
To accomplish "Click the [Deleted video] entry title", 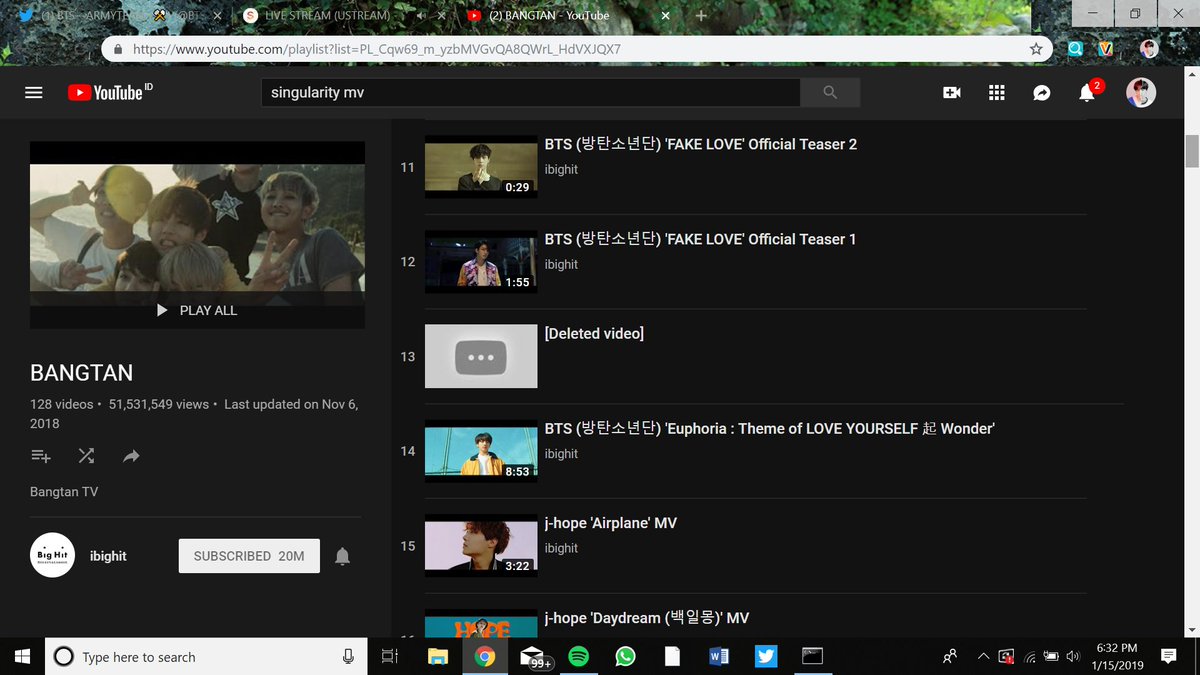I will (x=594, y=334).
